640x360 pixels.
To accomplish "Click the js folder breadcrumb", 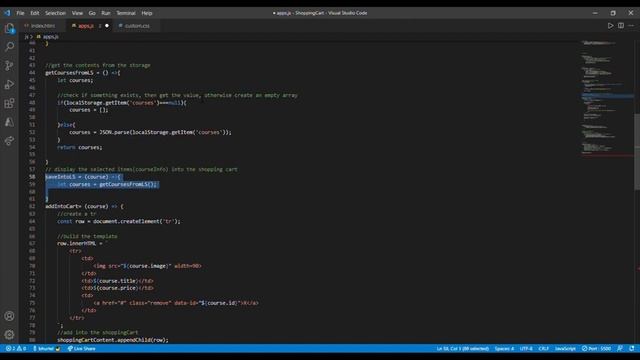I will coord(26,37).
